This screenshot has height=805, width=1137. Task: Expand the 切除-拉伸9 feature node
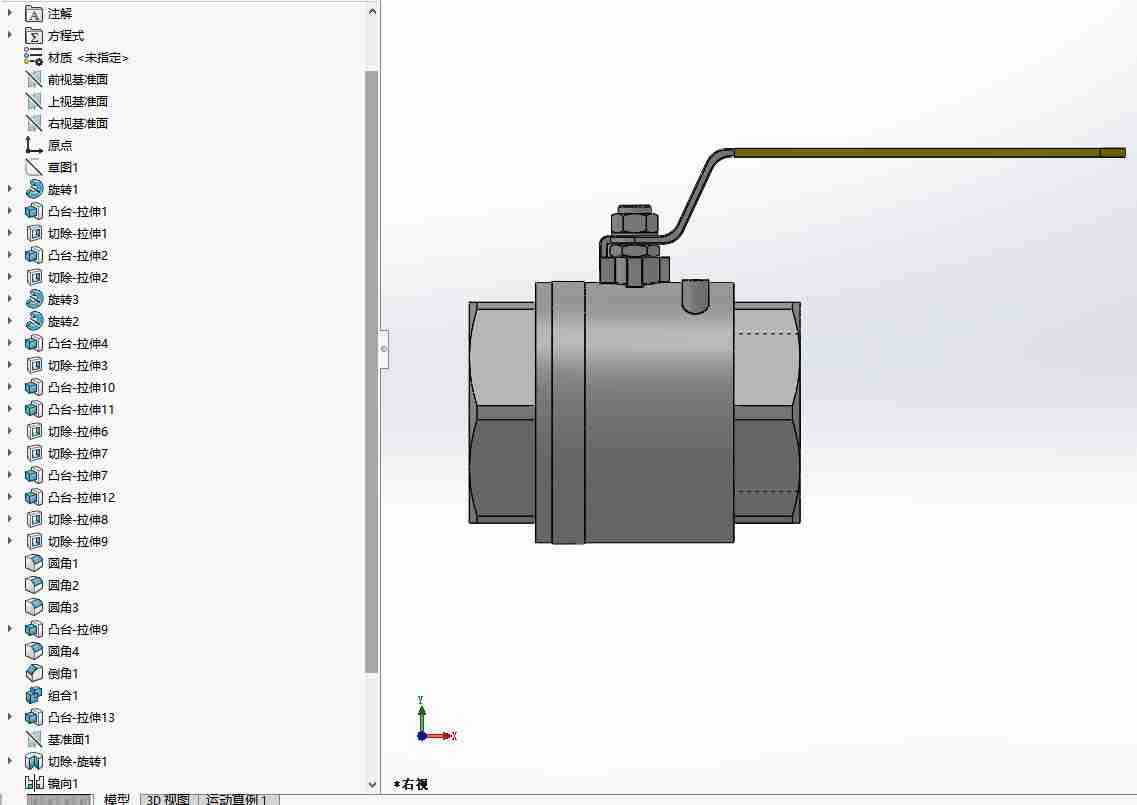click(x=9, y=540)
